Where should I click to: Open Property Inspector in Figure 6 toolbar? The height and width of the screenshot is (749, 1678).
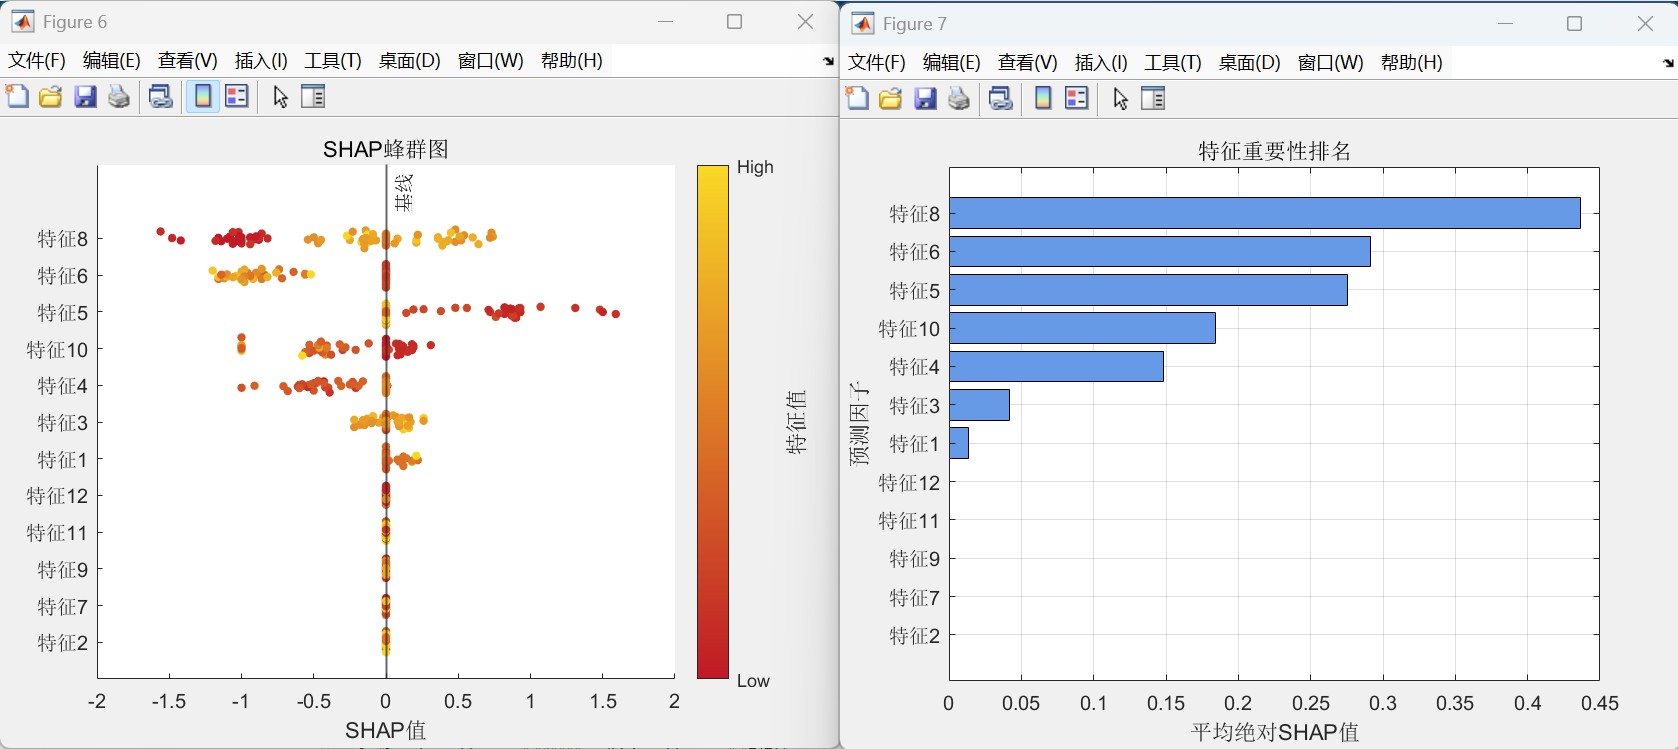pos(313,97)
